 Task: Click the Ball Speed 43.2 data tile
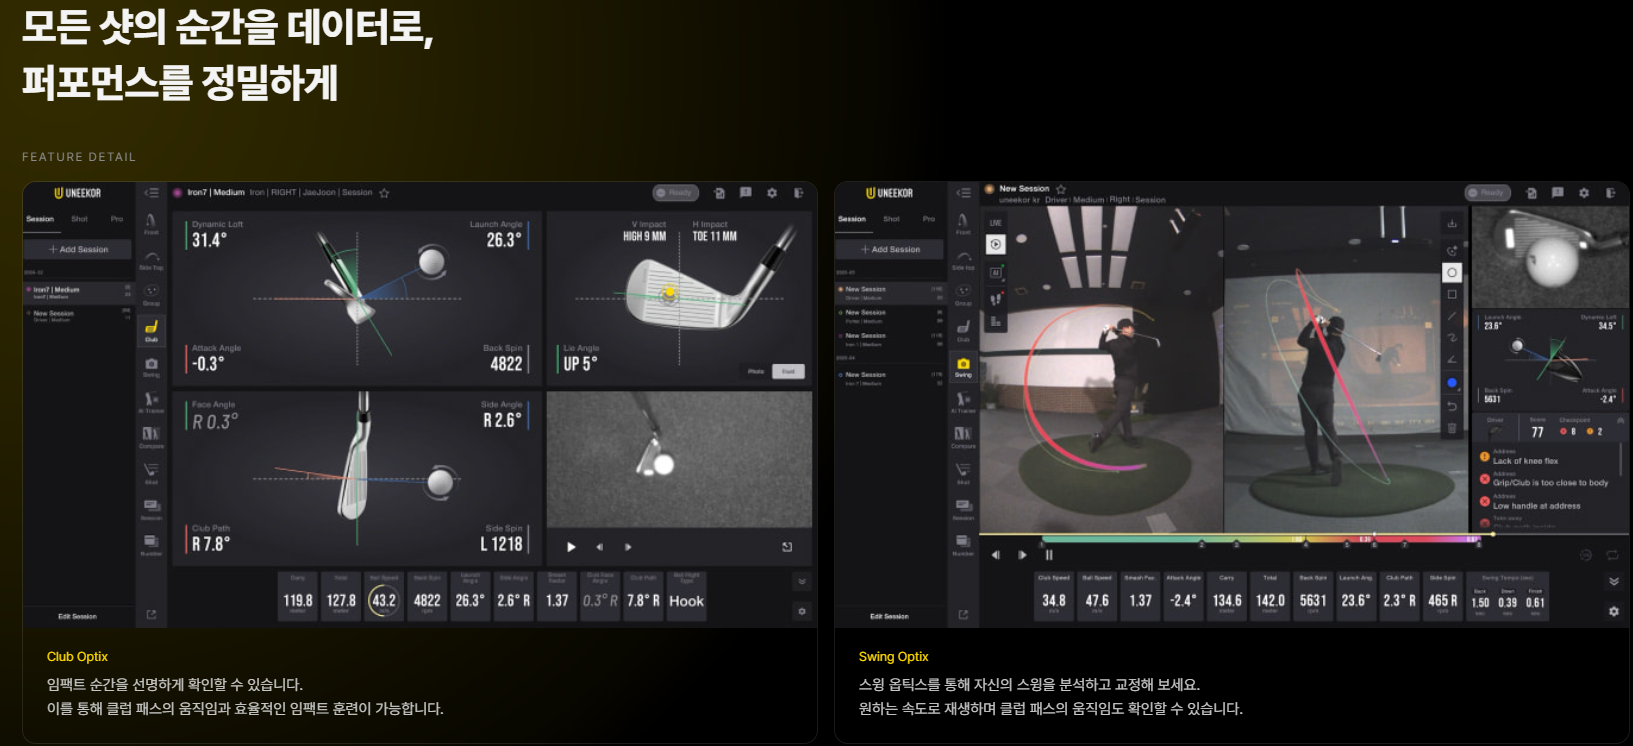coord(384,596)
